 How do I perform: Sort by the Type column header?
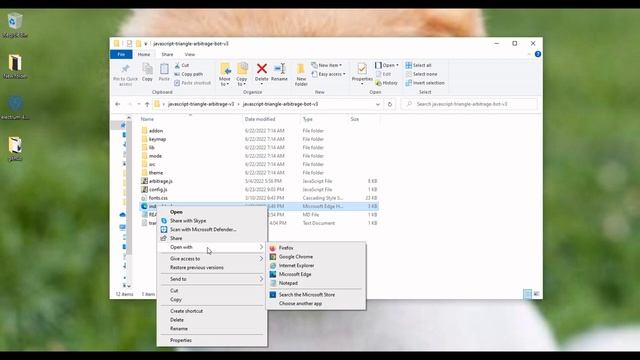(307, 119)
